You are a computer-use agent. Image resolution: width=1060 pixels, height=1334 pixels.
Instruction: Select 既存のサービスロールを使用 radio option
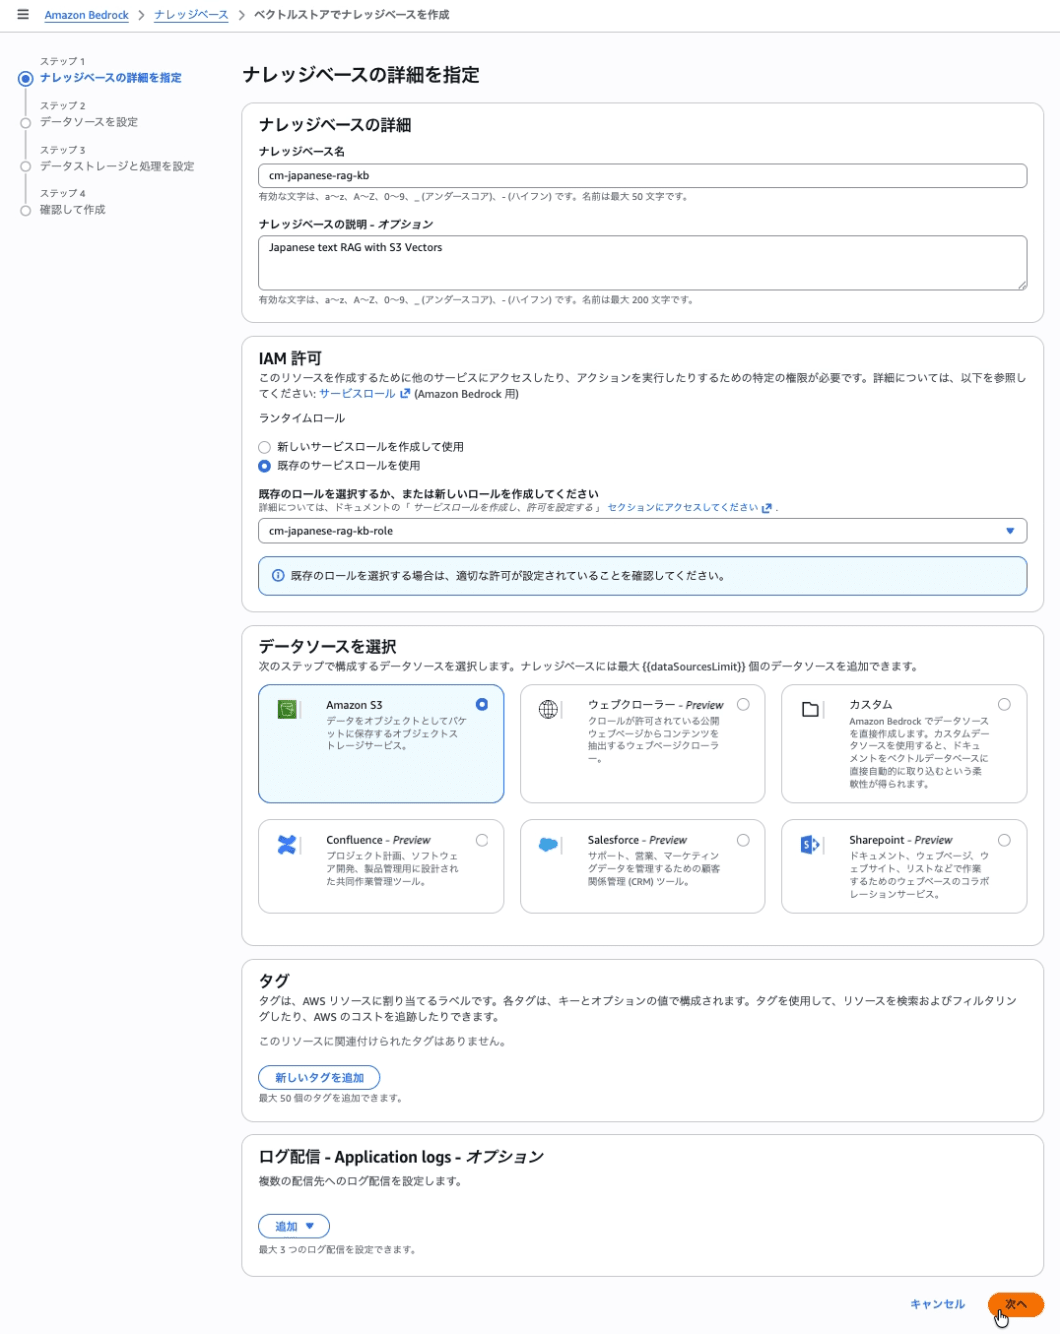click(x=264, y=466)
